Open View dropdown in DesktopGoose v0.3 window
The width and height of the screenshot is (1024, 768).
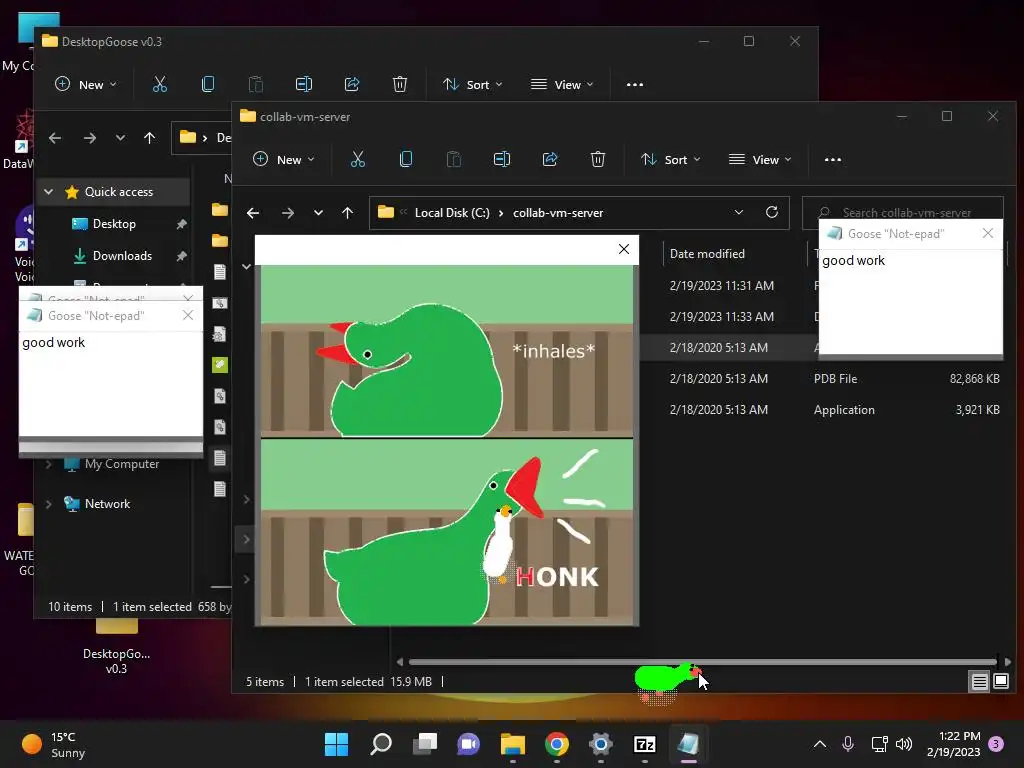click(x=562, y=84)
